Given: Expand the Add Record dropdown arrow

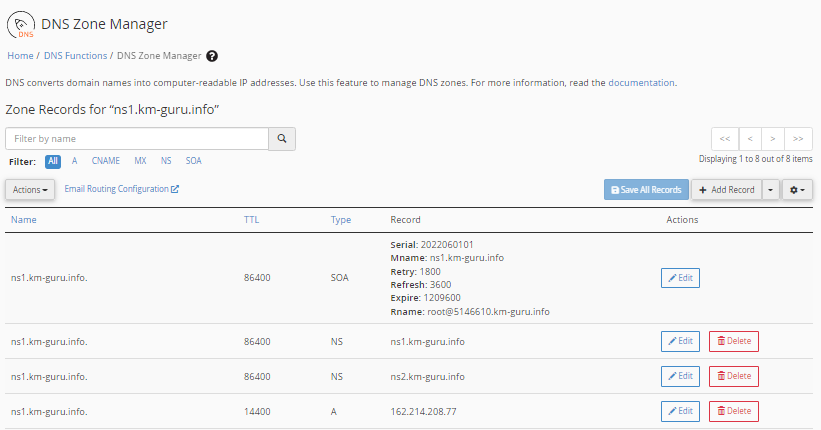Looking at the screenshot, I should (x=770, y=189).
